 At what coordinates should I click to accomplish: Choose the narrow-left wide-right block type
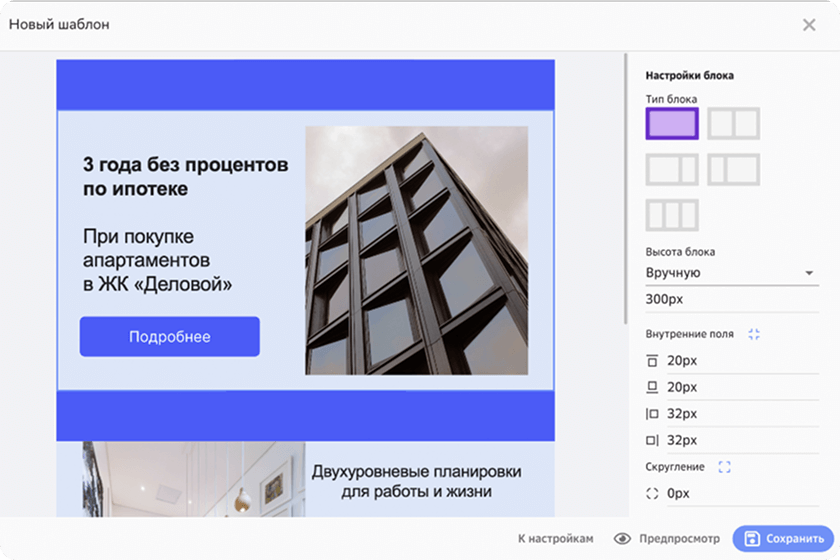[x=733, y=169]
